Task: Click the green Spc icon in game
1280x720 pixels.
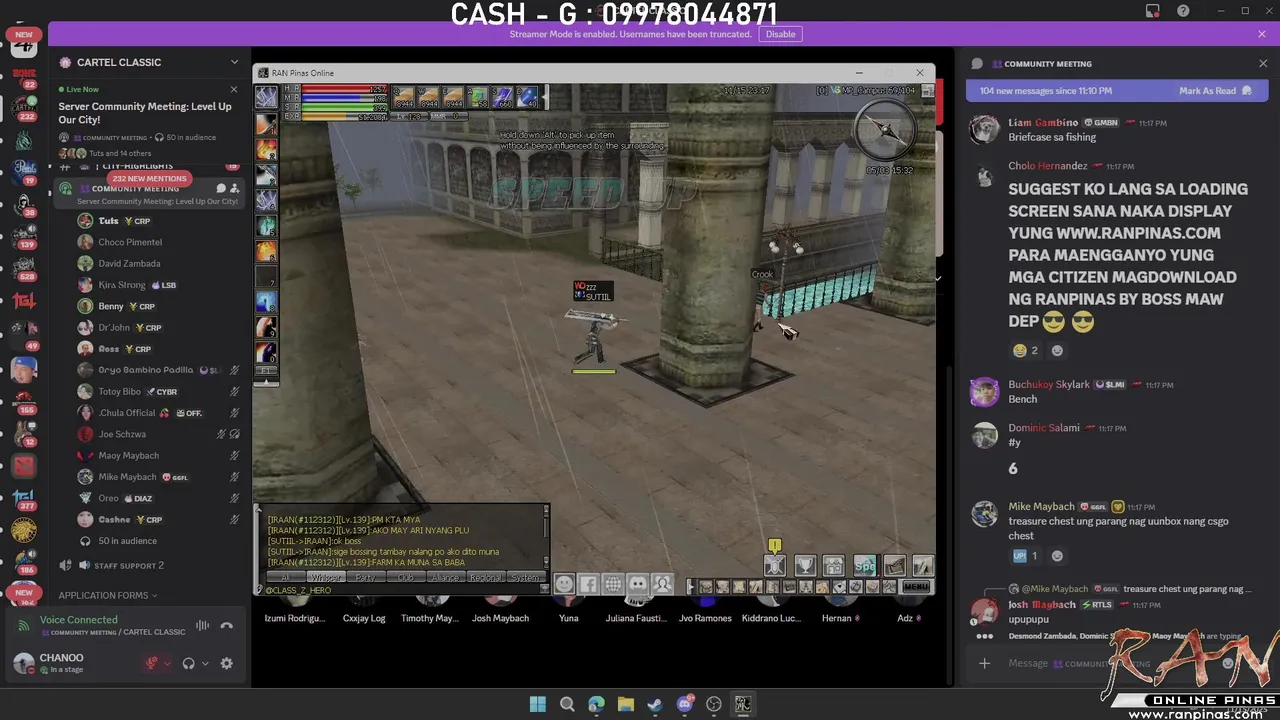Action: 864,566
